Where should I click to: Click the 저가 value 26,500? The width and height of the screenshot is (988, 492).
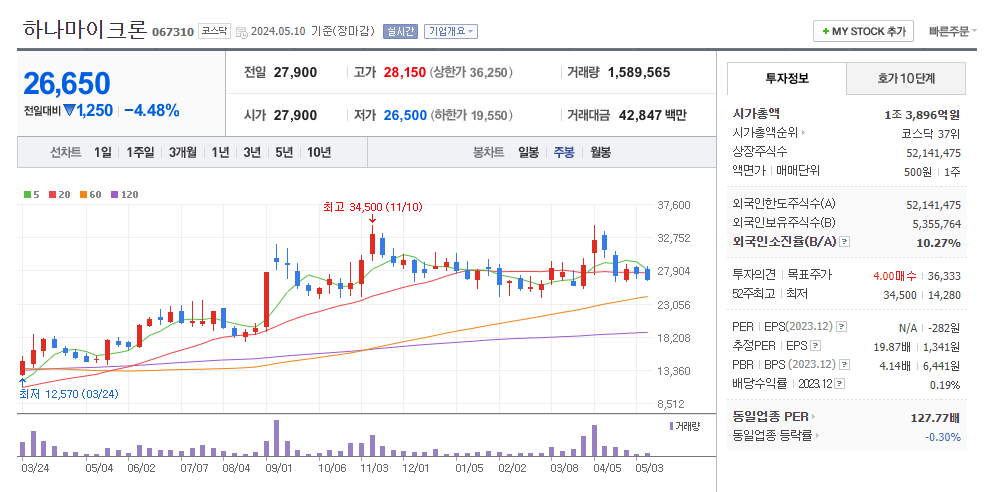point(405,115)
